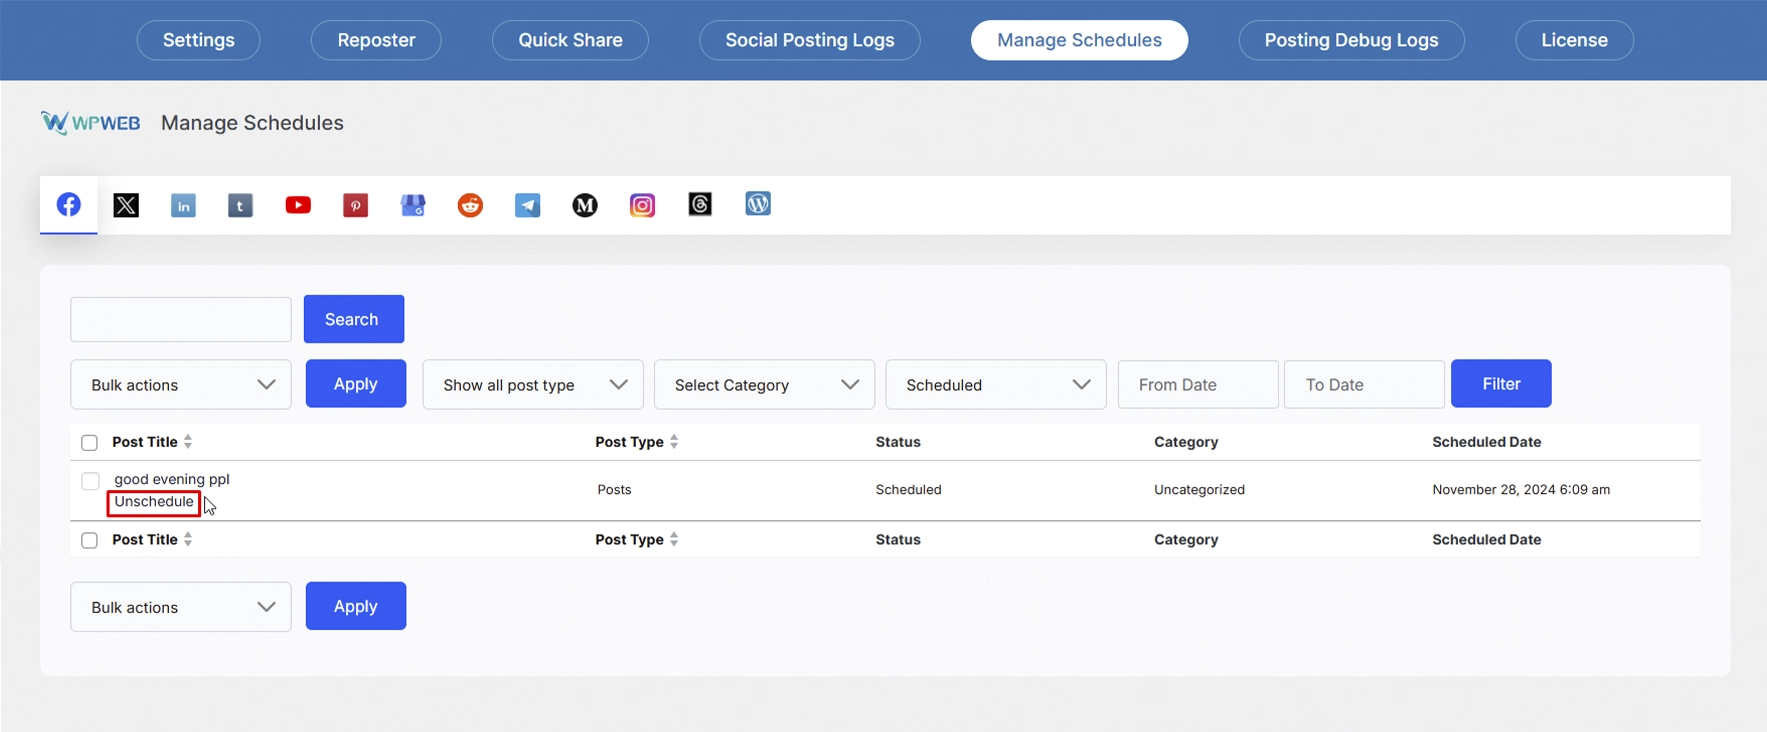The width and height of the screenshot is (1767, 732).
Task: Click the Unschedule link under the post
Action: pyautogui.click(x=154, y=502)
